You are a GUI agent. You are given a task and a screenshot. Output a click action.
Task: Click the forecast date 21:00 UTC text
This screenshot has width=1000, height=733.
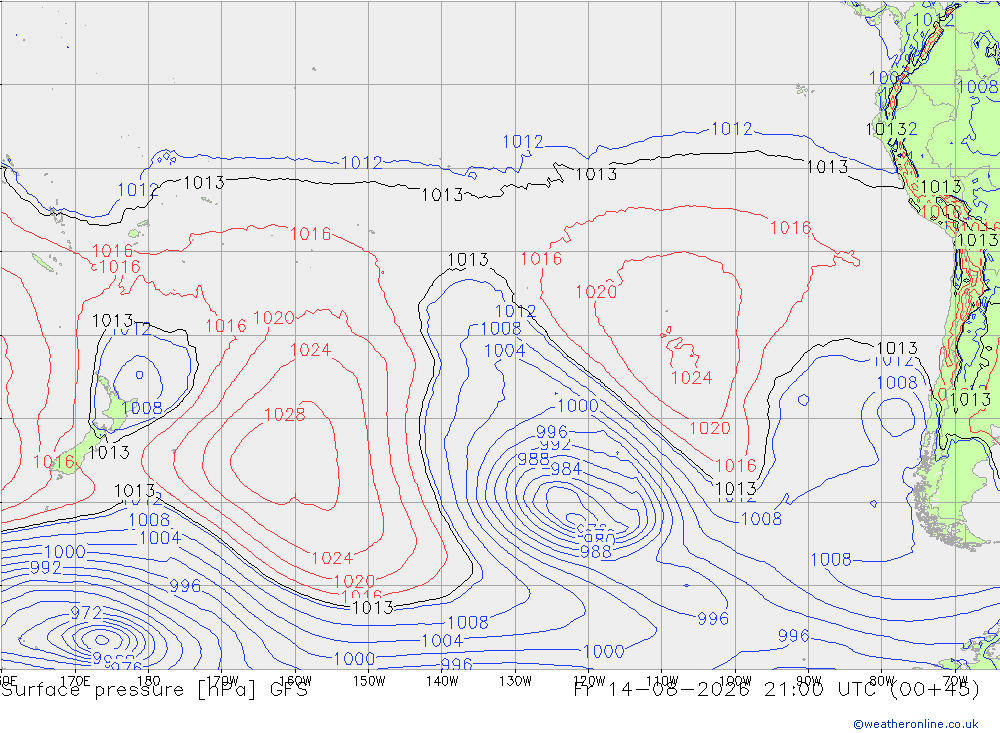777,690
